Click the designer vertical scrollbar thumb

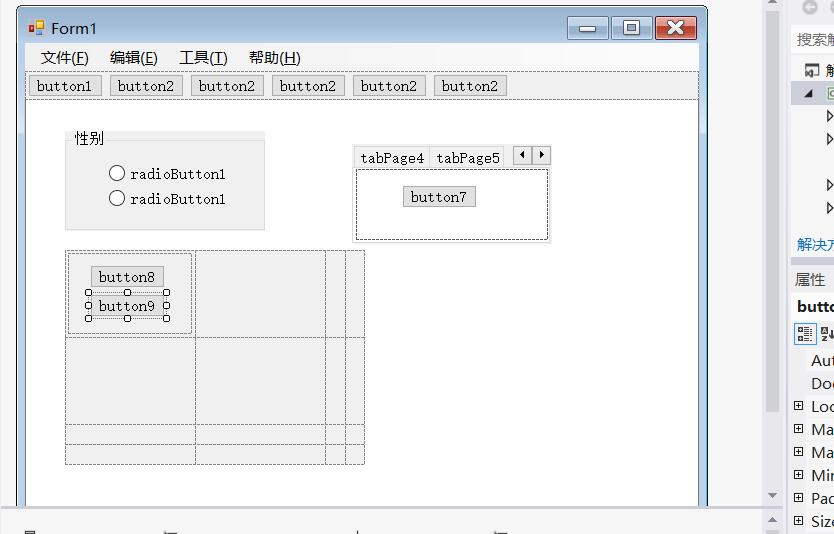point(772,210)
